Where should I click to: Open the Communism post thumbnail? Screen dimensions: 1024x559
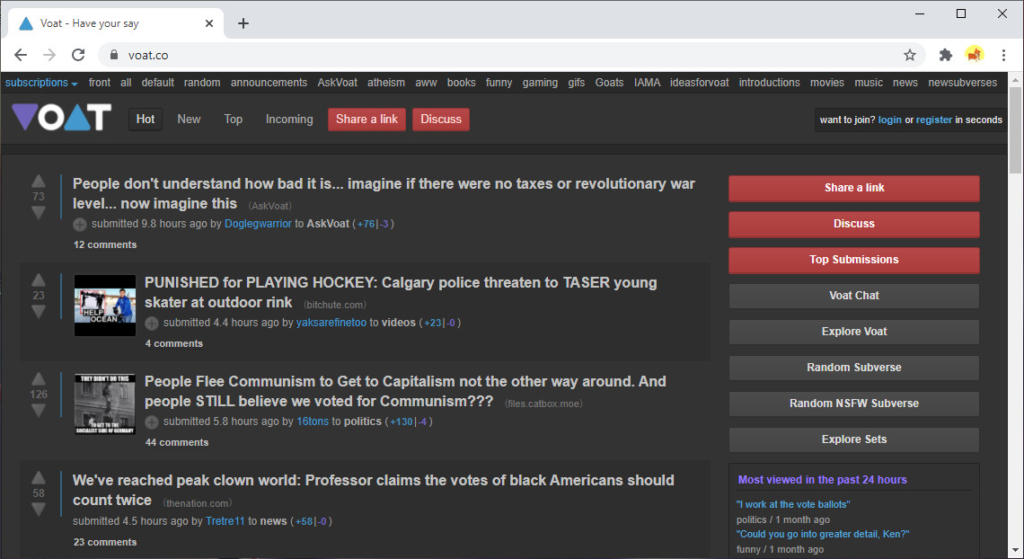pos(105,404)
